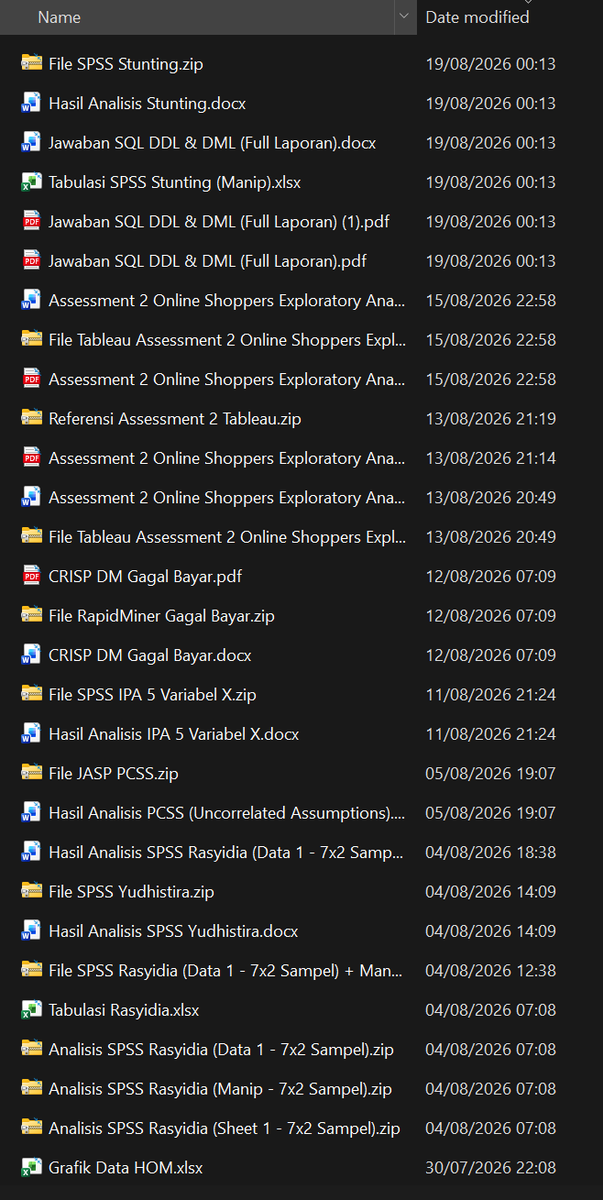Select file name Tabulasi Rasyidia.xlsx

[x=124, y=1010]
